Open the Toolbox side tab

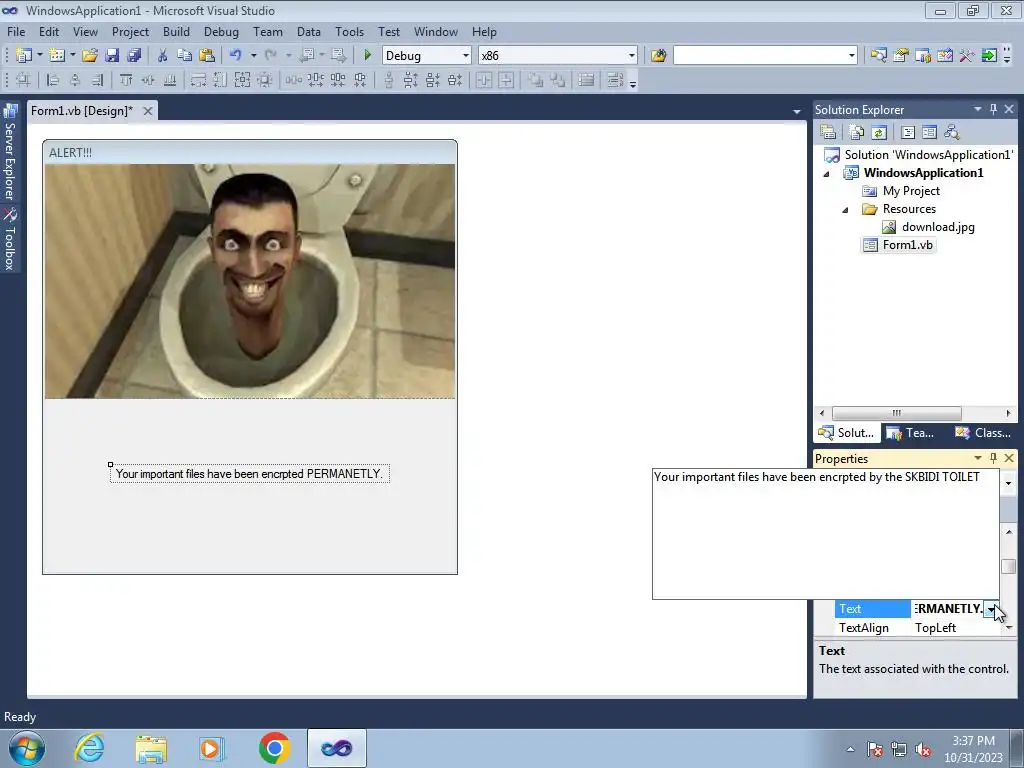tap(10, 239)
